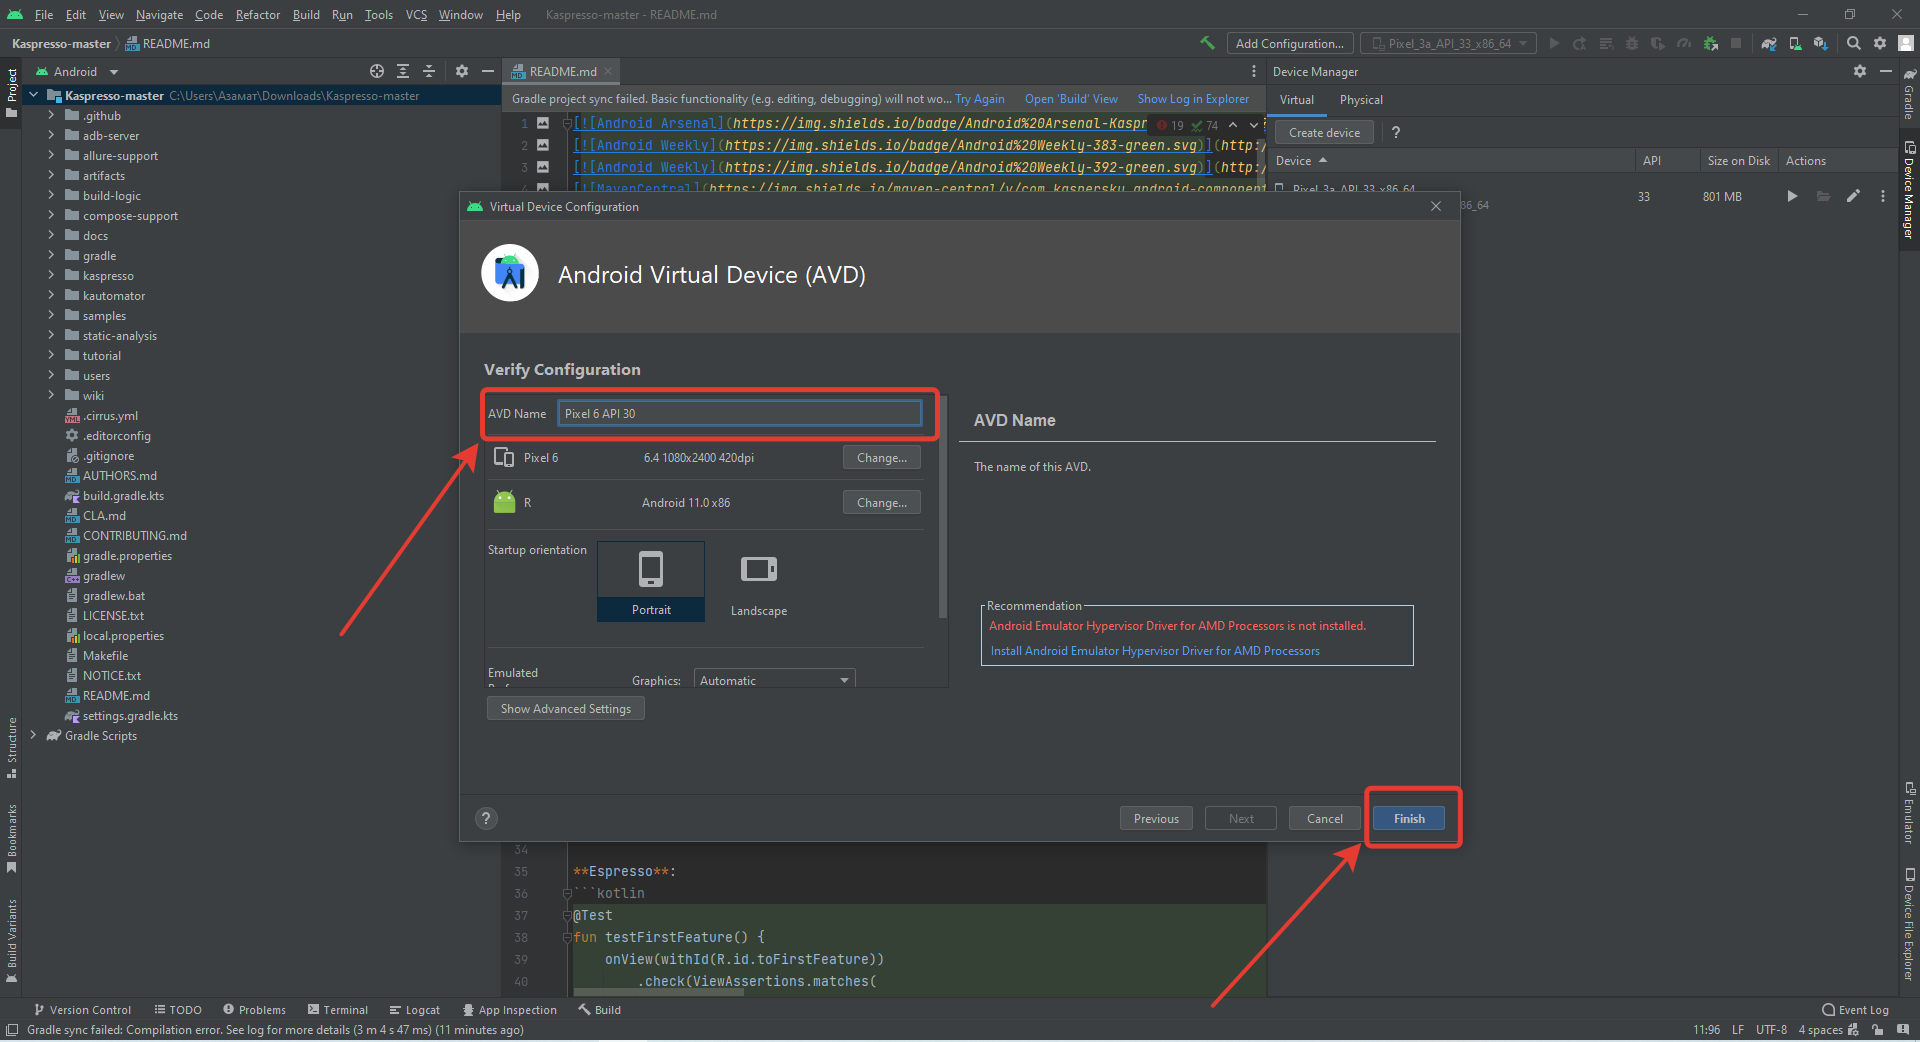Click the AVD configuration vertical scrollbar
Viewport: 1920px width, 1042px height.
pyautogui.click(x=942, y=505)
